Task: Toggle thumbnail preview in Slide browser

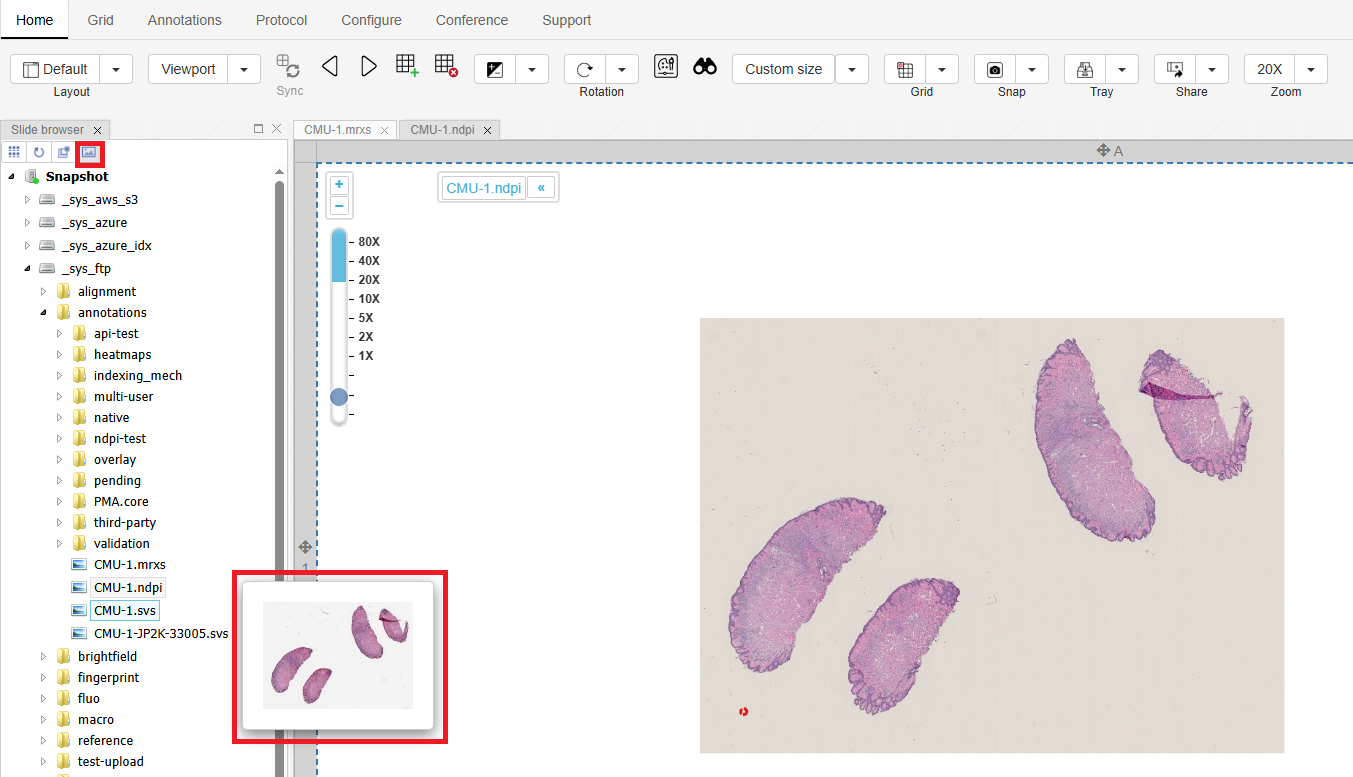Action: [x=89, y=152]
